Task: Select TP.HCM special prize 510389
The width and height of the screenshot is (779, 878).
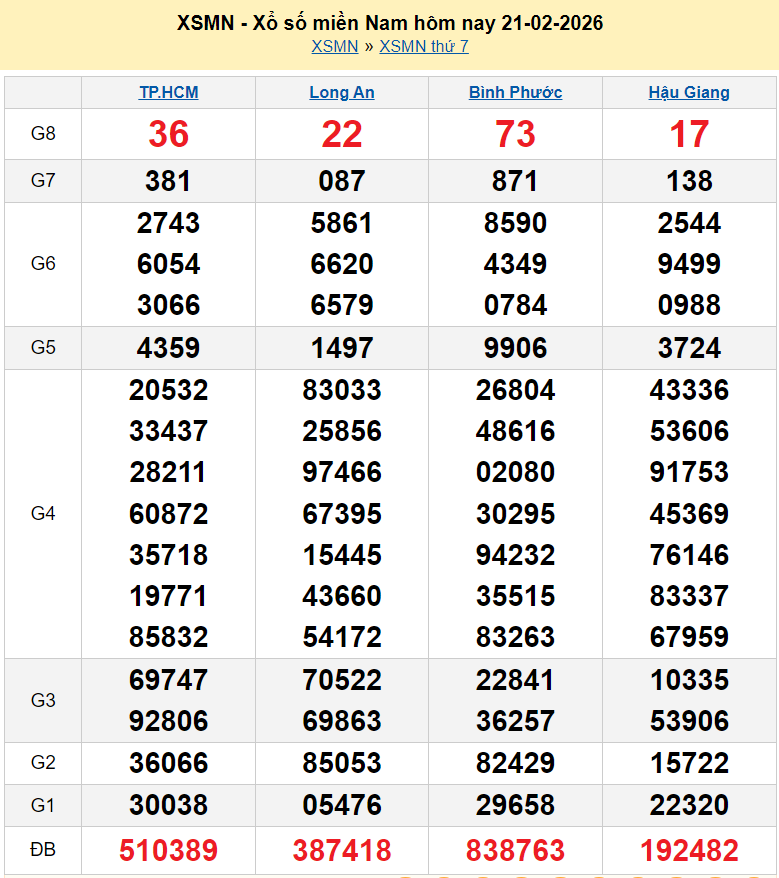Action: coord(168,850)
